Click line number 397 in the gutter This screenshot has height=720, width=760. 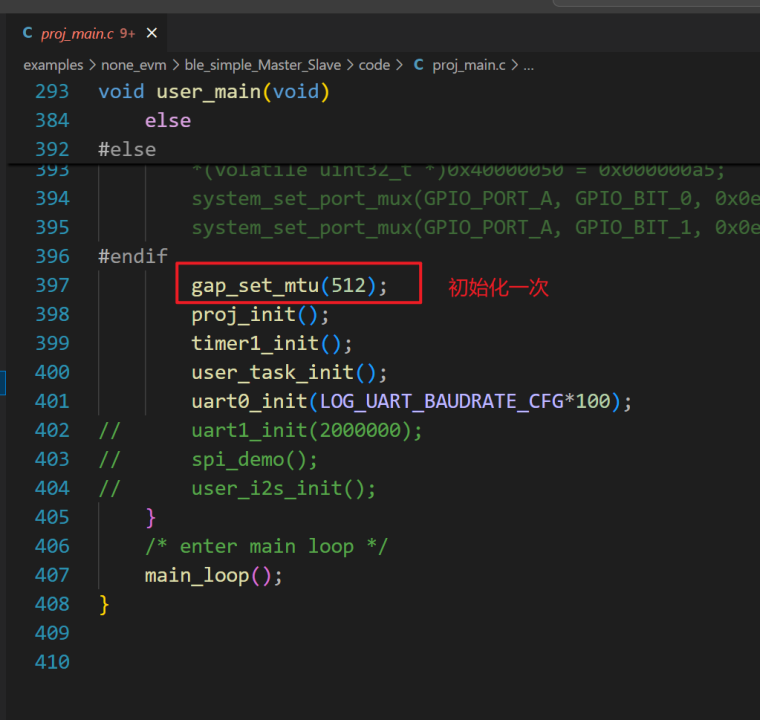(52, 285)
